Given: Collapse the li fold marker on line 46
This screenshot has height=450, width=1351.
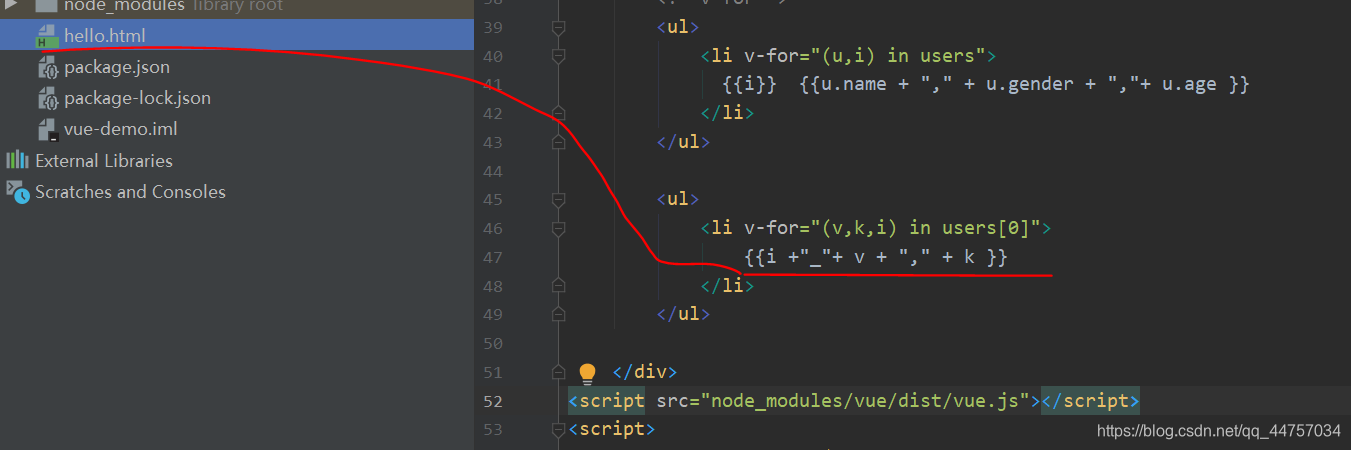Looking at the screenshot, I should pyautogui.click(x=558, y=228).
